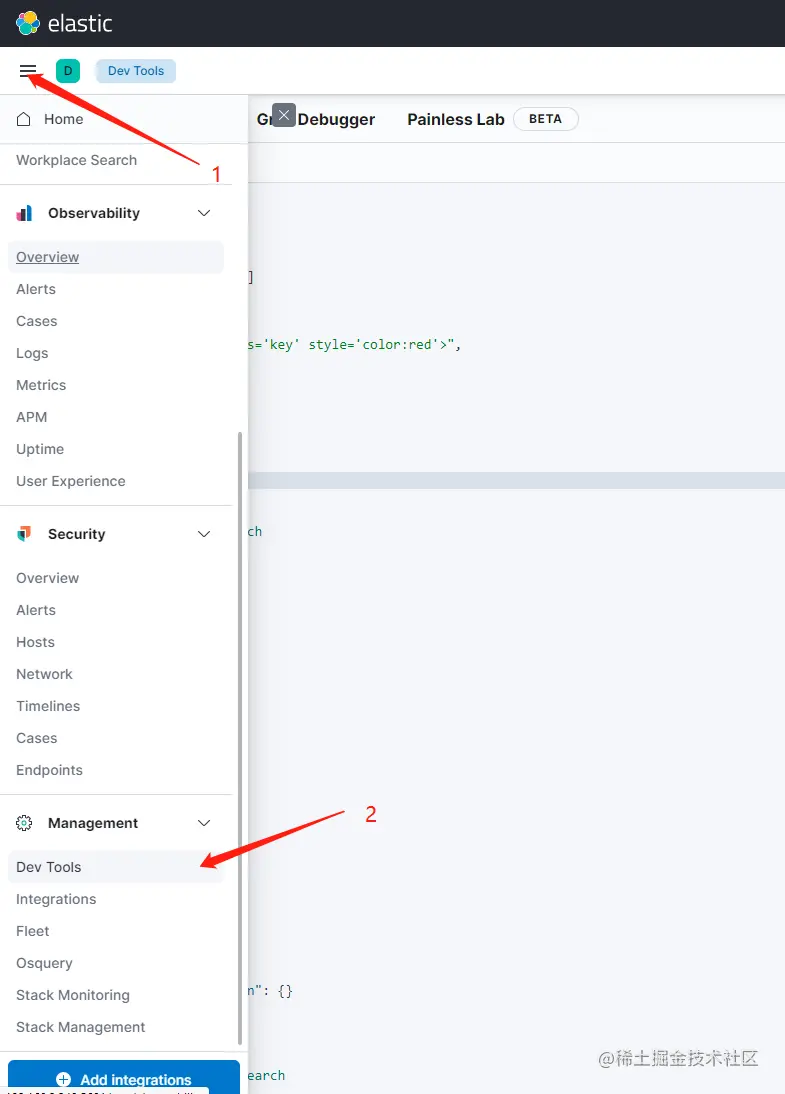785x1094 pixels.
Task: Open Fleet in sidebar
Action: [x=33, y=931]
